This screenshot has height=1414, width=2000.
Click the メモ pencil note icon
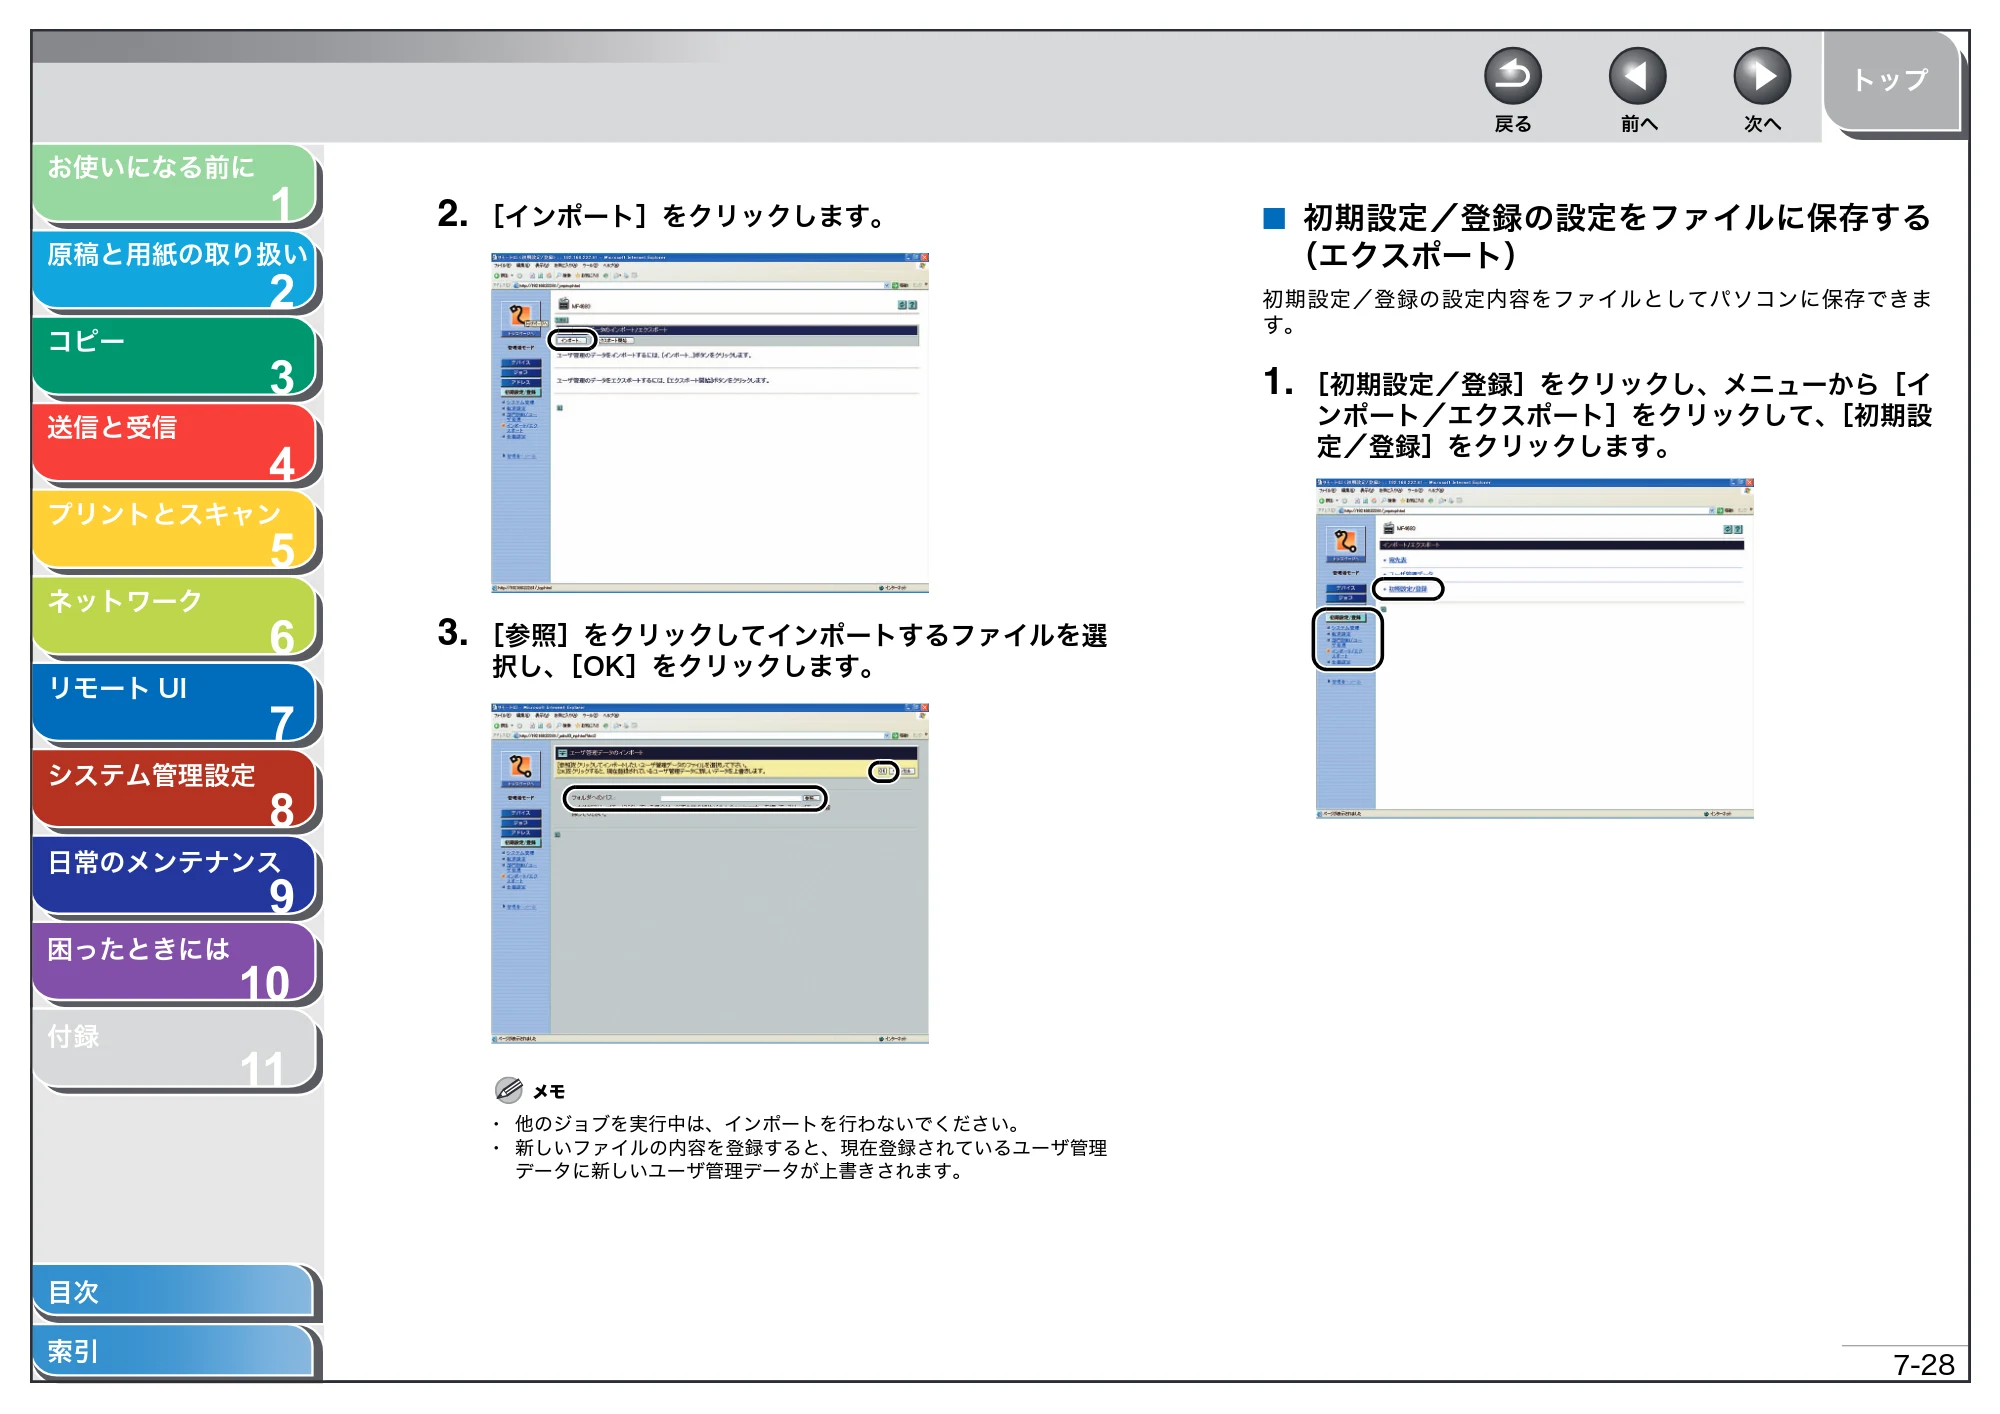(509, 1090)
